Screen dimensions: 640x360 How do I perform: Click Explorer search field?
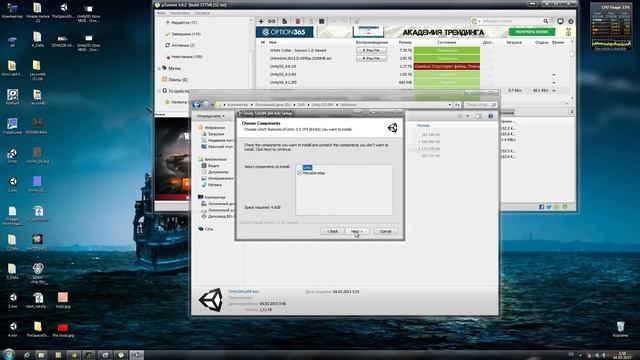coord(480,105)
